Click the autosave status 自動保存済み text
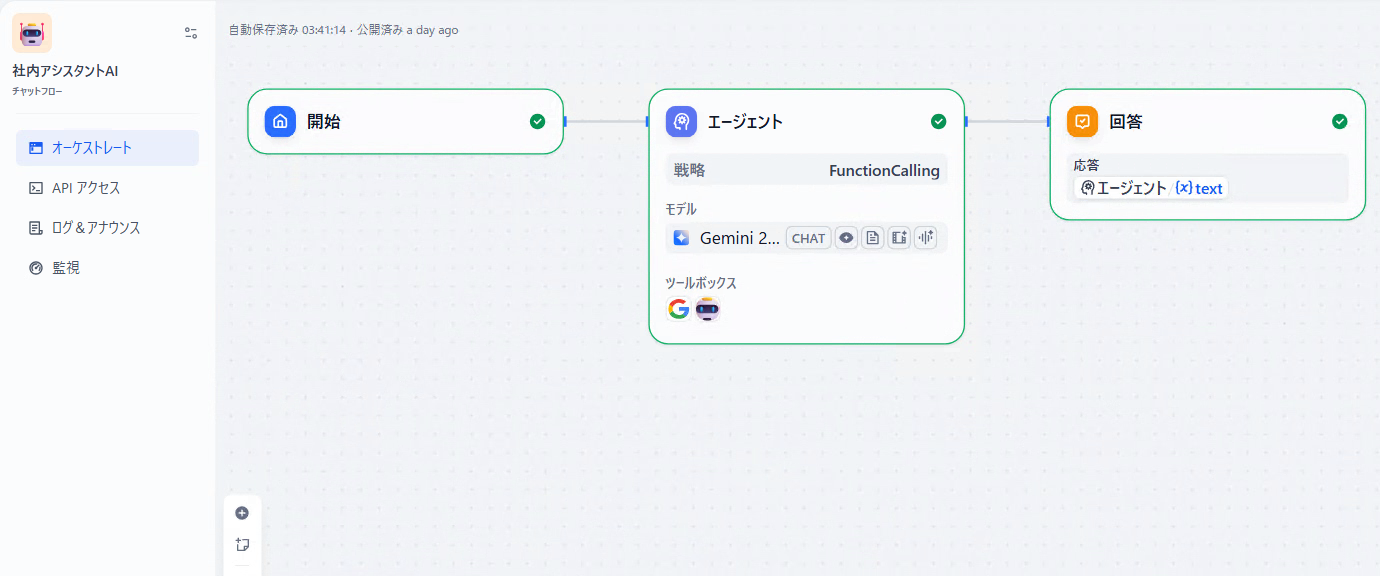 click(x=263, y=30)
